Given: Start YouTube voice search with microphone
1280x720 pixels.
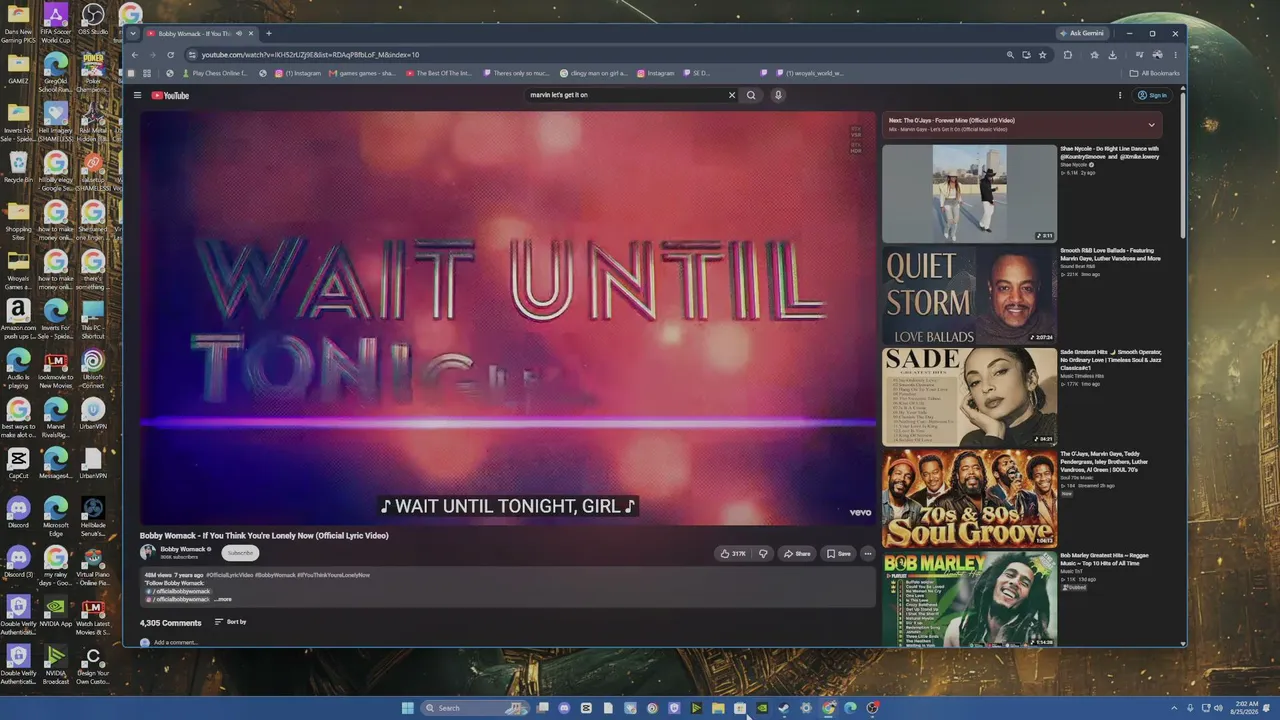Looking at the screenshot, I should tap(778, 95).
